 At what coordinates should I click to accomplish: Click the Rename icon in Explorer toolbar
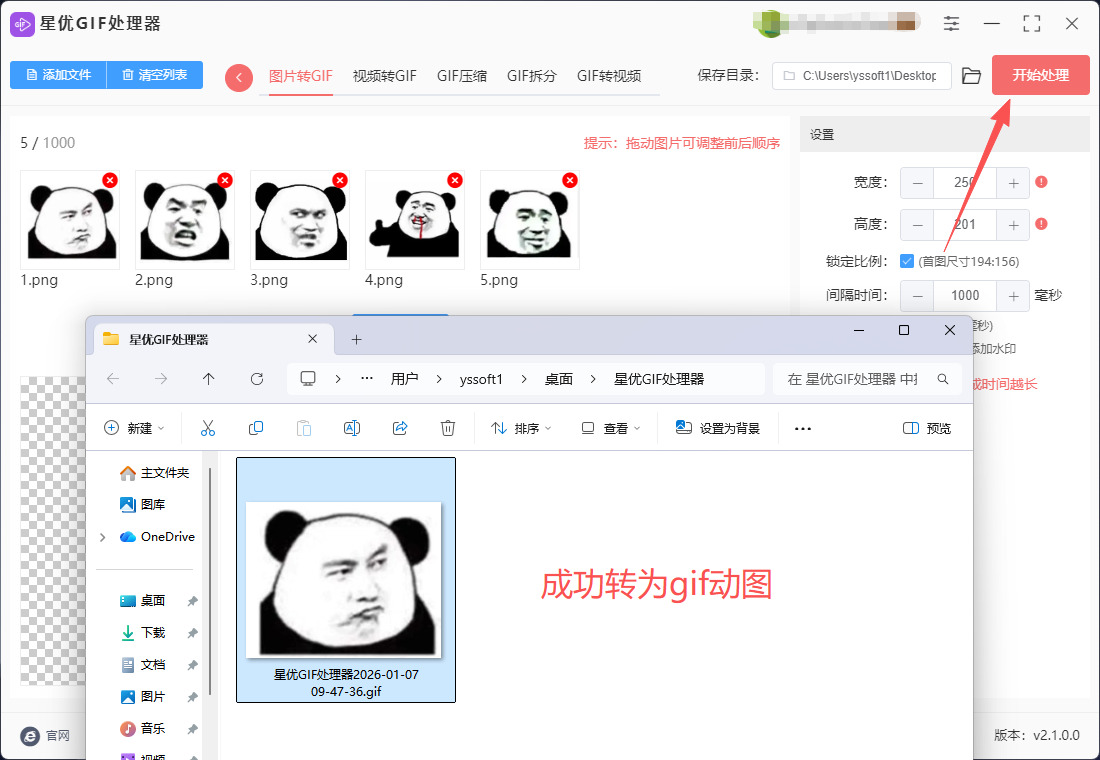click(x=351, y=428)
